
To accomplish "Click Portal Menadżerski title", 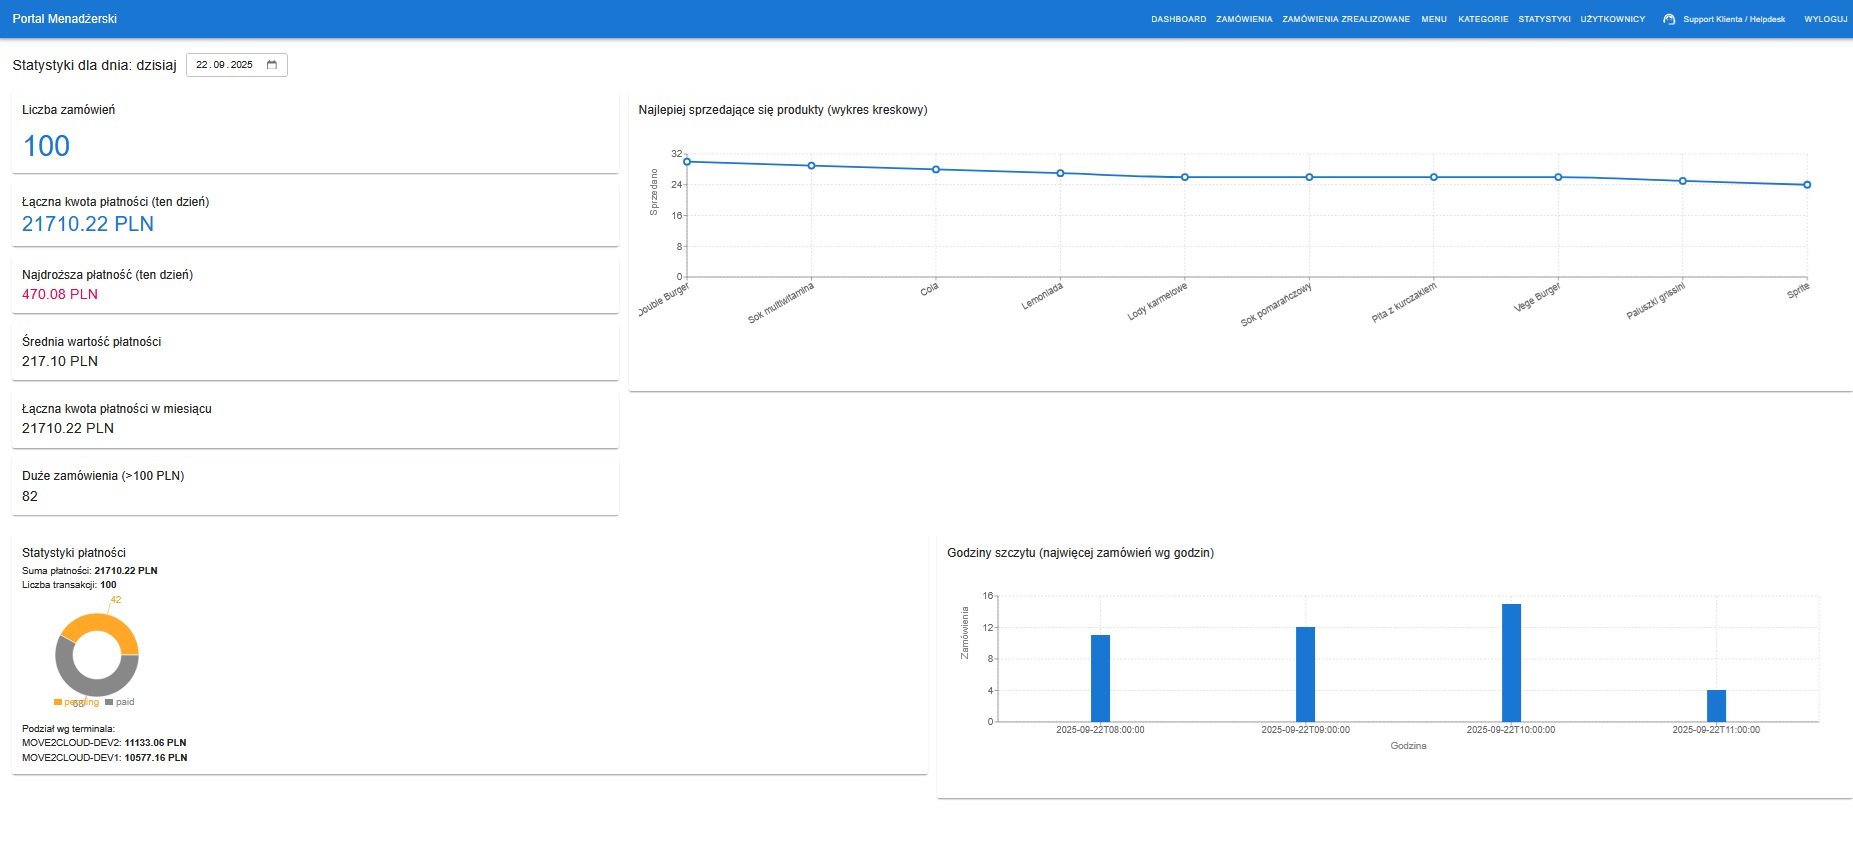I will pos(65,19).
